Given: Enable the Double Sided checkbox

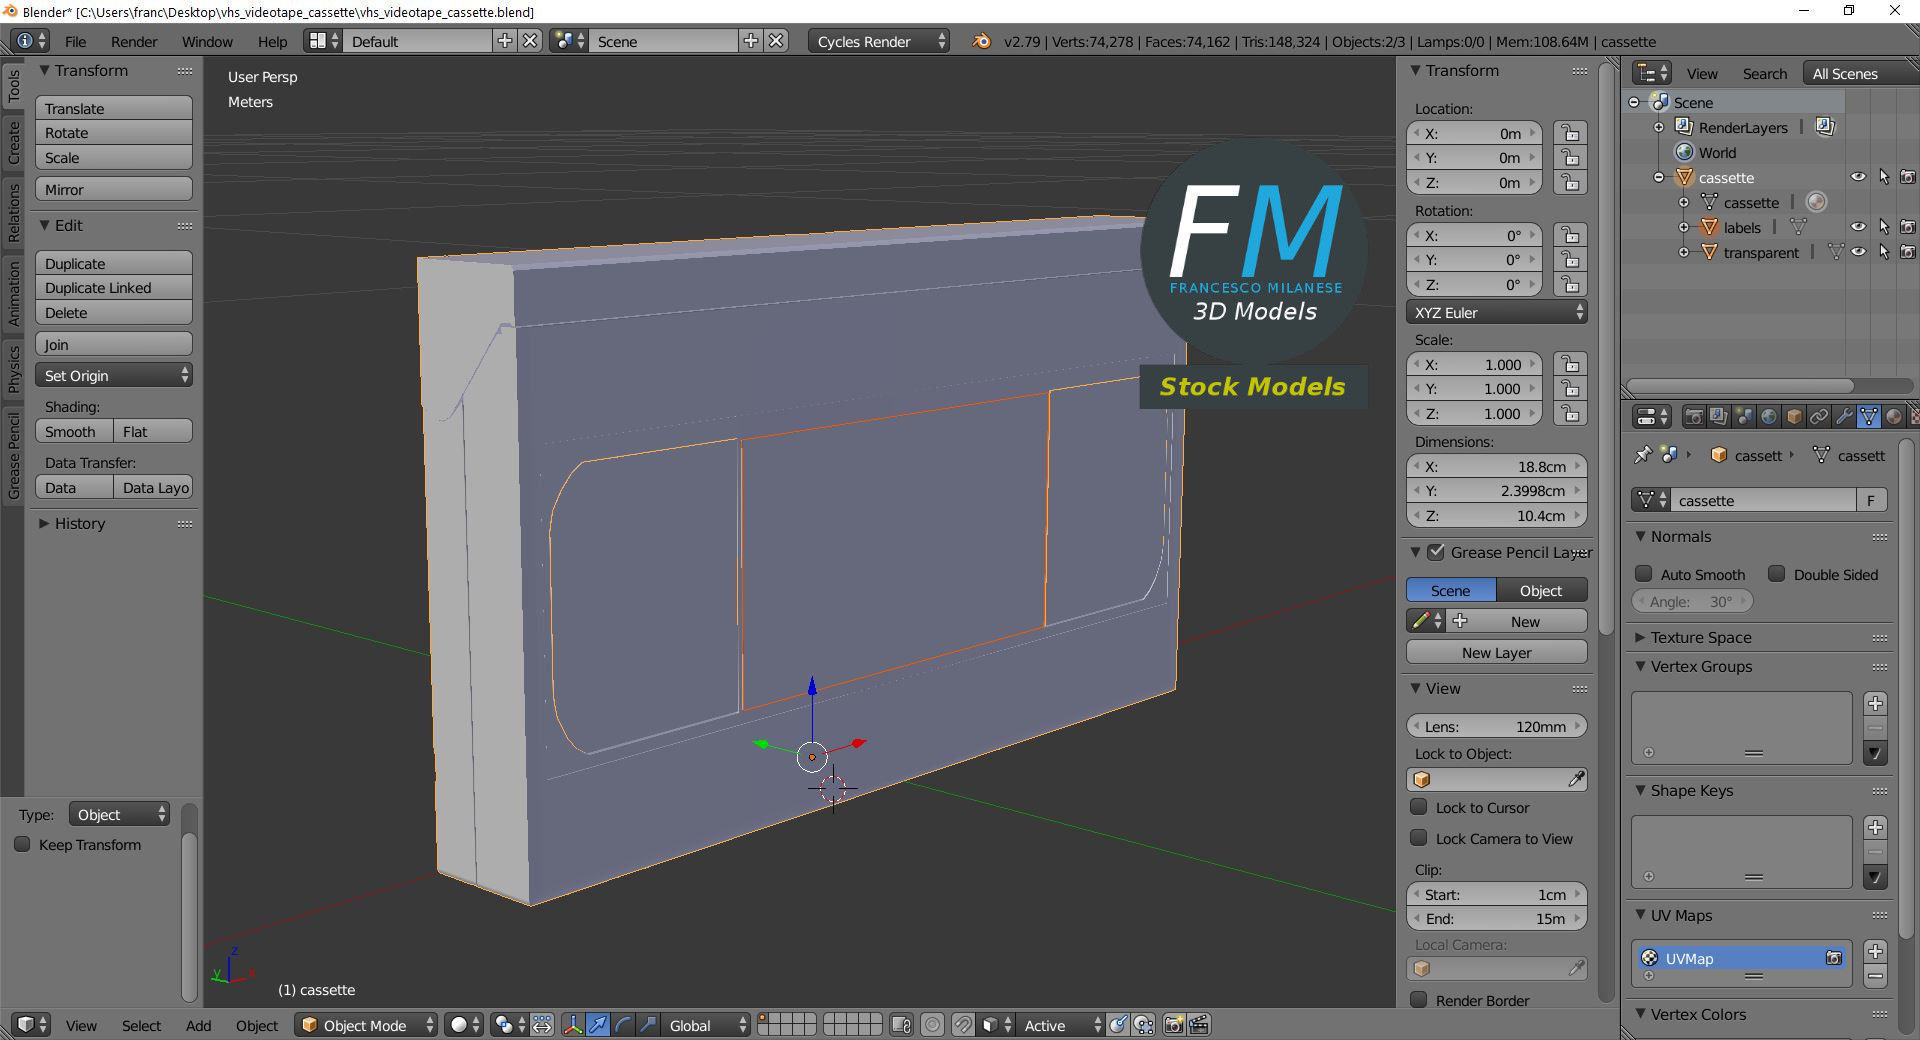Looking at the screenshot, I should click(x=1776, y=574).
